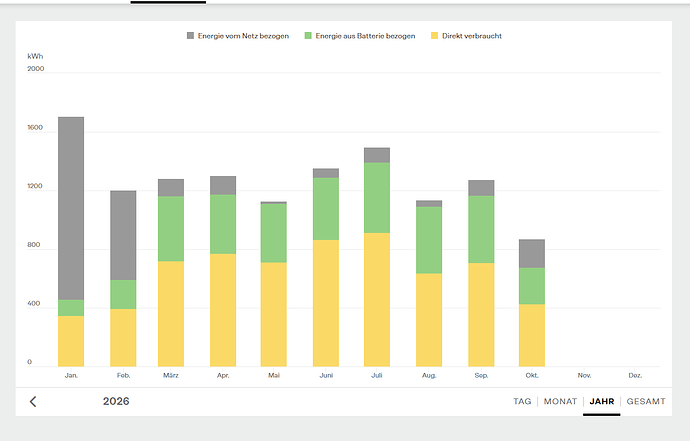Click the 'März' axis label
This screenshot has width=690, height=441.
click(171, 375)
